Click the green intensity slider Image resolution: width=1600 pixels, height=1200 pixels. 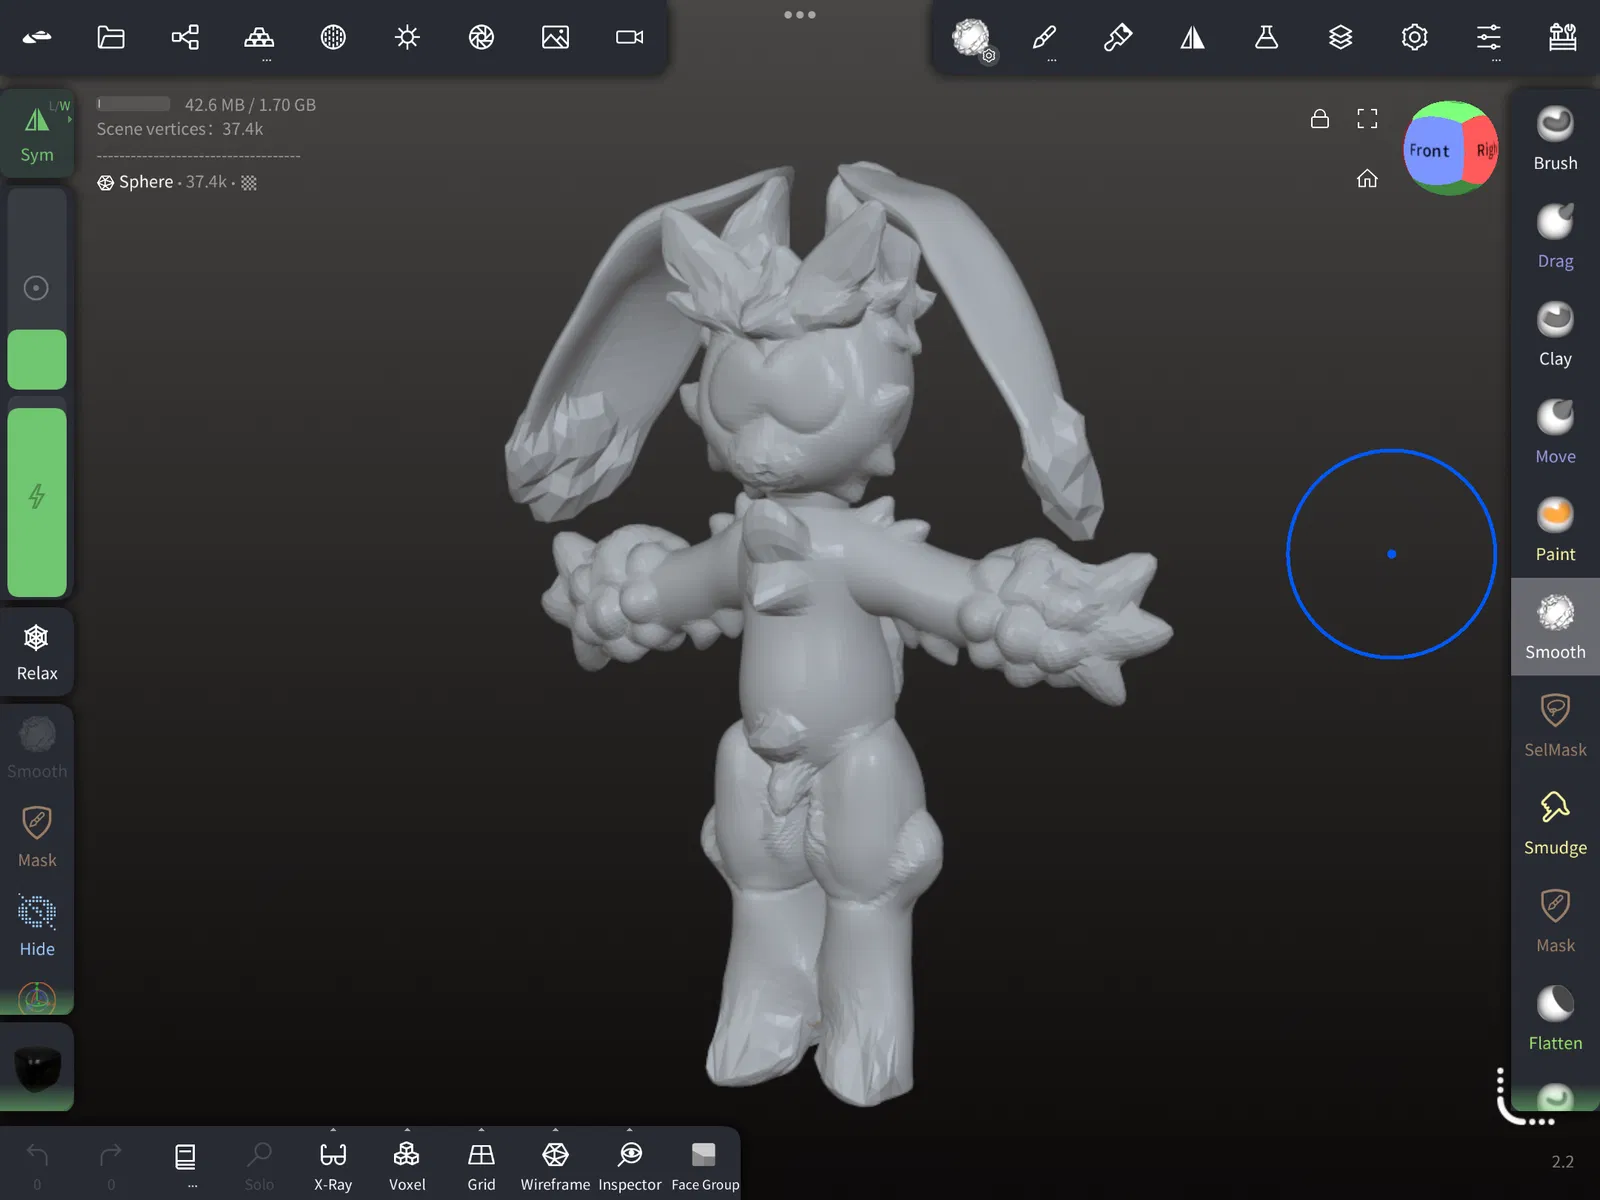tap(37, 502)
